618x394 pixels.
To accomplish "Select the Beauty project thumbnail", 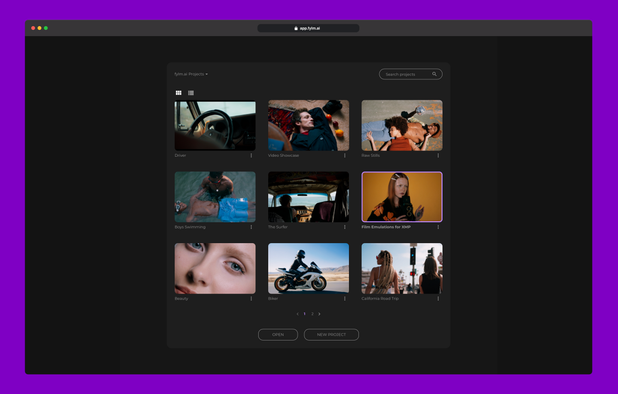I will tap(215, 268).
